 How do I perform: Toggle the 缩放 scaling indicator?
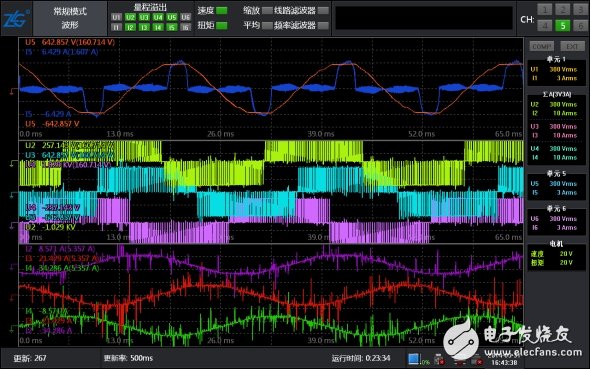click(x=267, y=11)
